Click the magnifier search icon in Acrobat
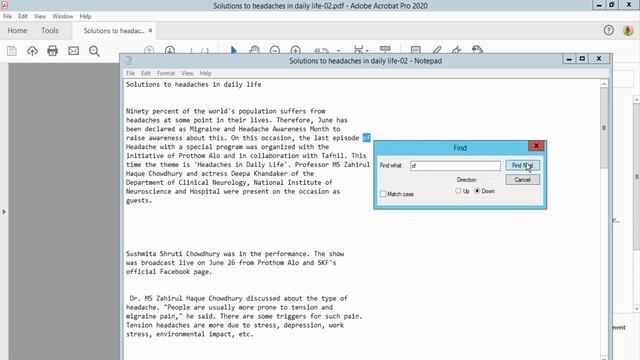640x360 pixels. [x=94, y=51]
